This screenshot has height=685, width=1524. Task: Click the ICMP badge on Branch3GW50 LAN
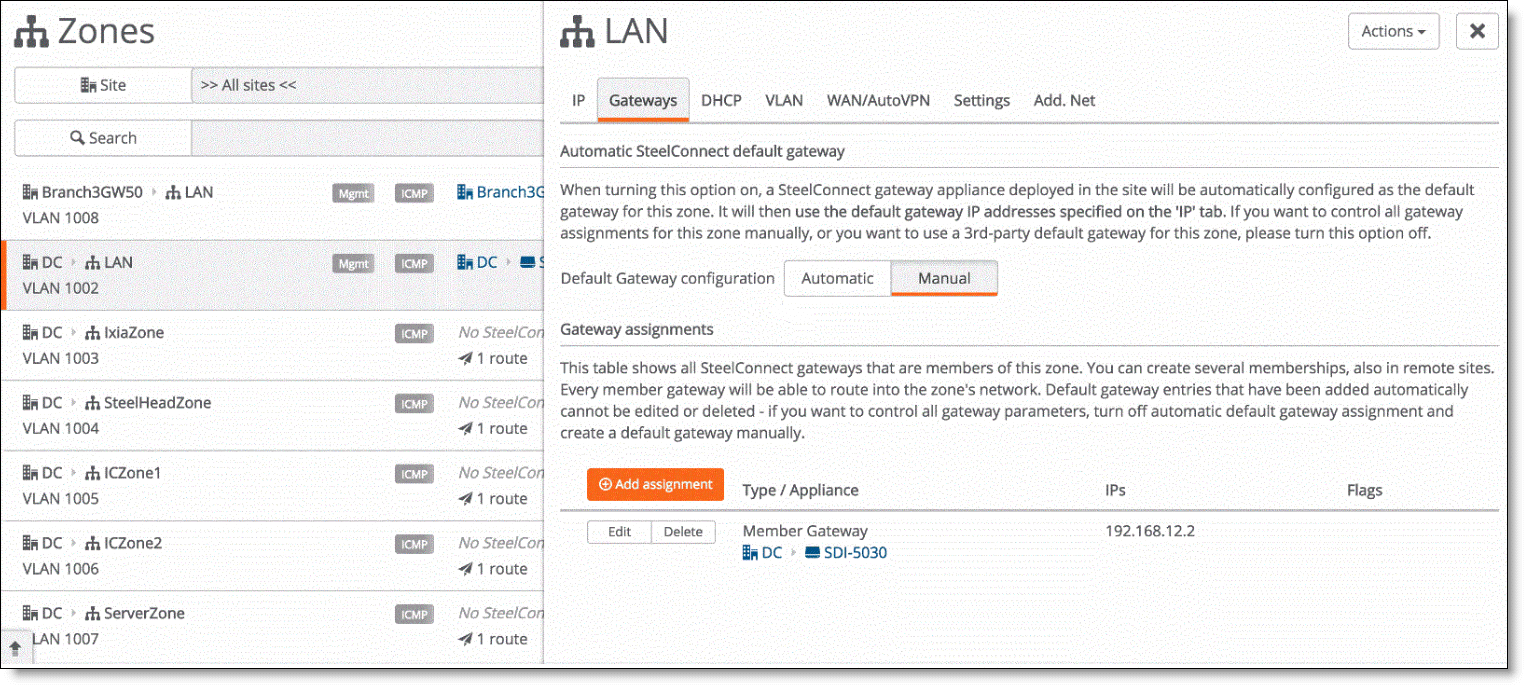click(415, 193)
